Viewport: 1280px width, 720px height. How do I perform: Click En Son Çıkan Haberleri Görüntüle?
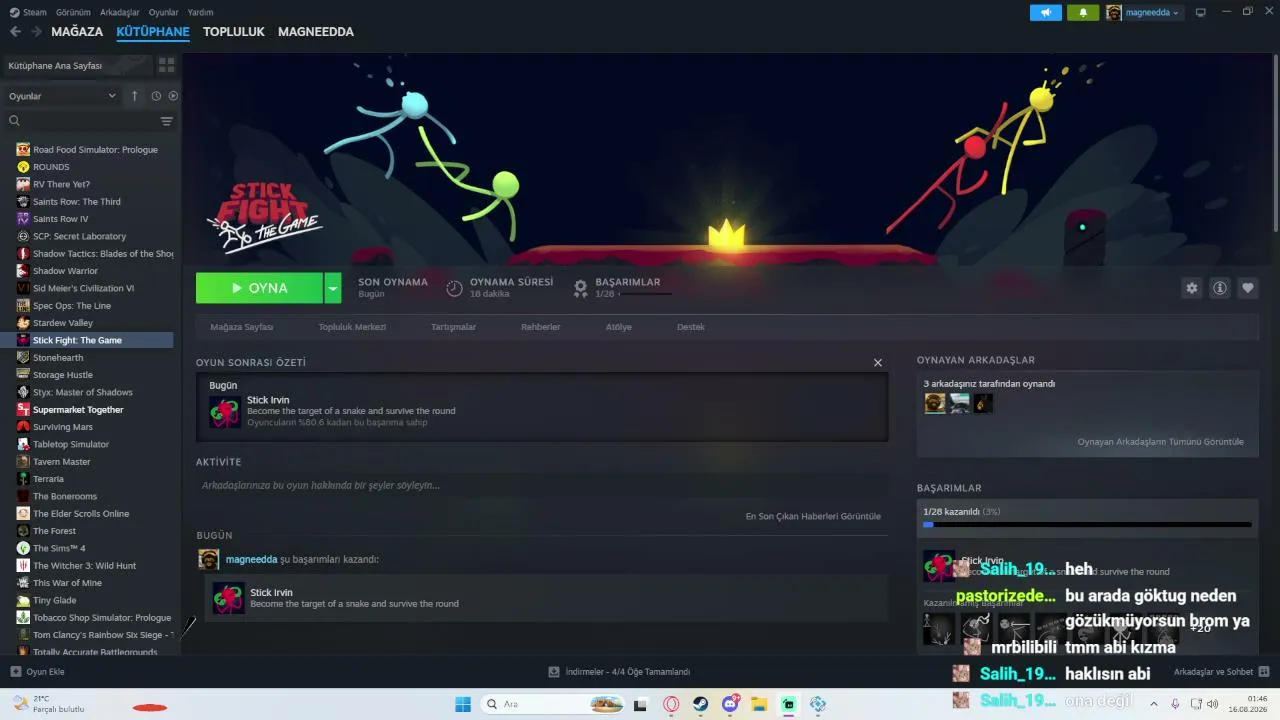(x=813, y=517)
